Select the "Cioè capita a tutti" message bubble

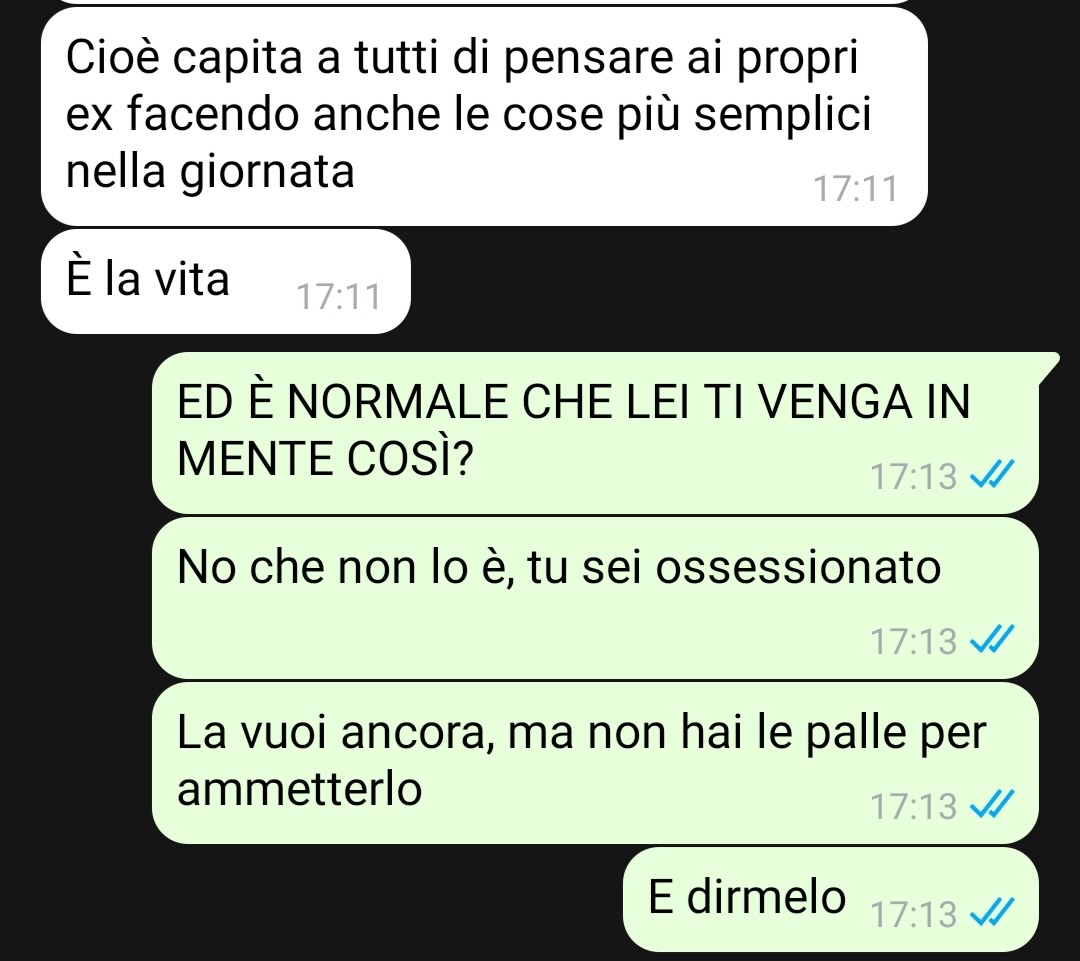pos(484,116)
